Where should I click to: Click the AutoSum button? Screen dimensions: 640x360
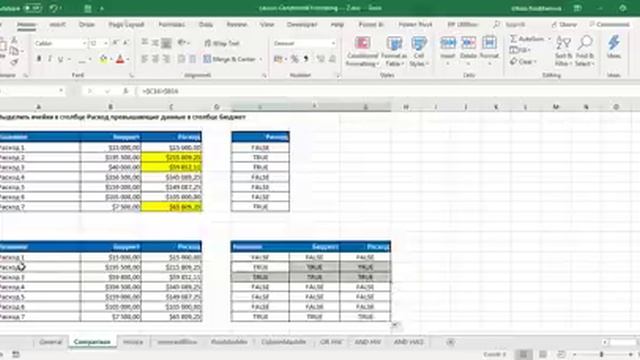pyautogui.click(x=527, y=39)
